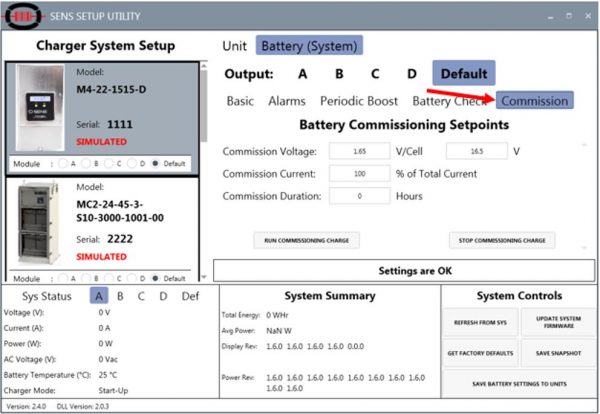Viewport: 600px width, 414px height.
Task: Click the SENS logo icon in title bar
Action: 24,16
